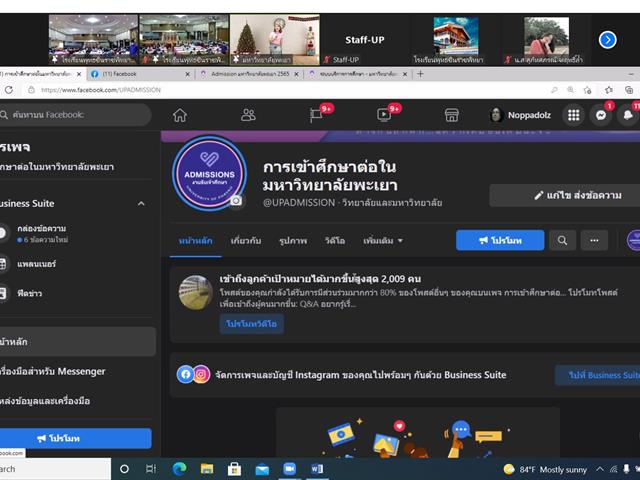The image size is (640, 480).
Task: Click the browser address bar URL
Action: 101,90
